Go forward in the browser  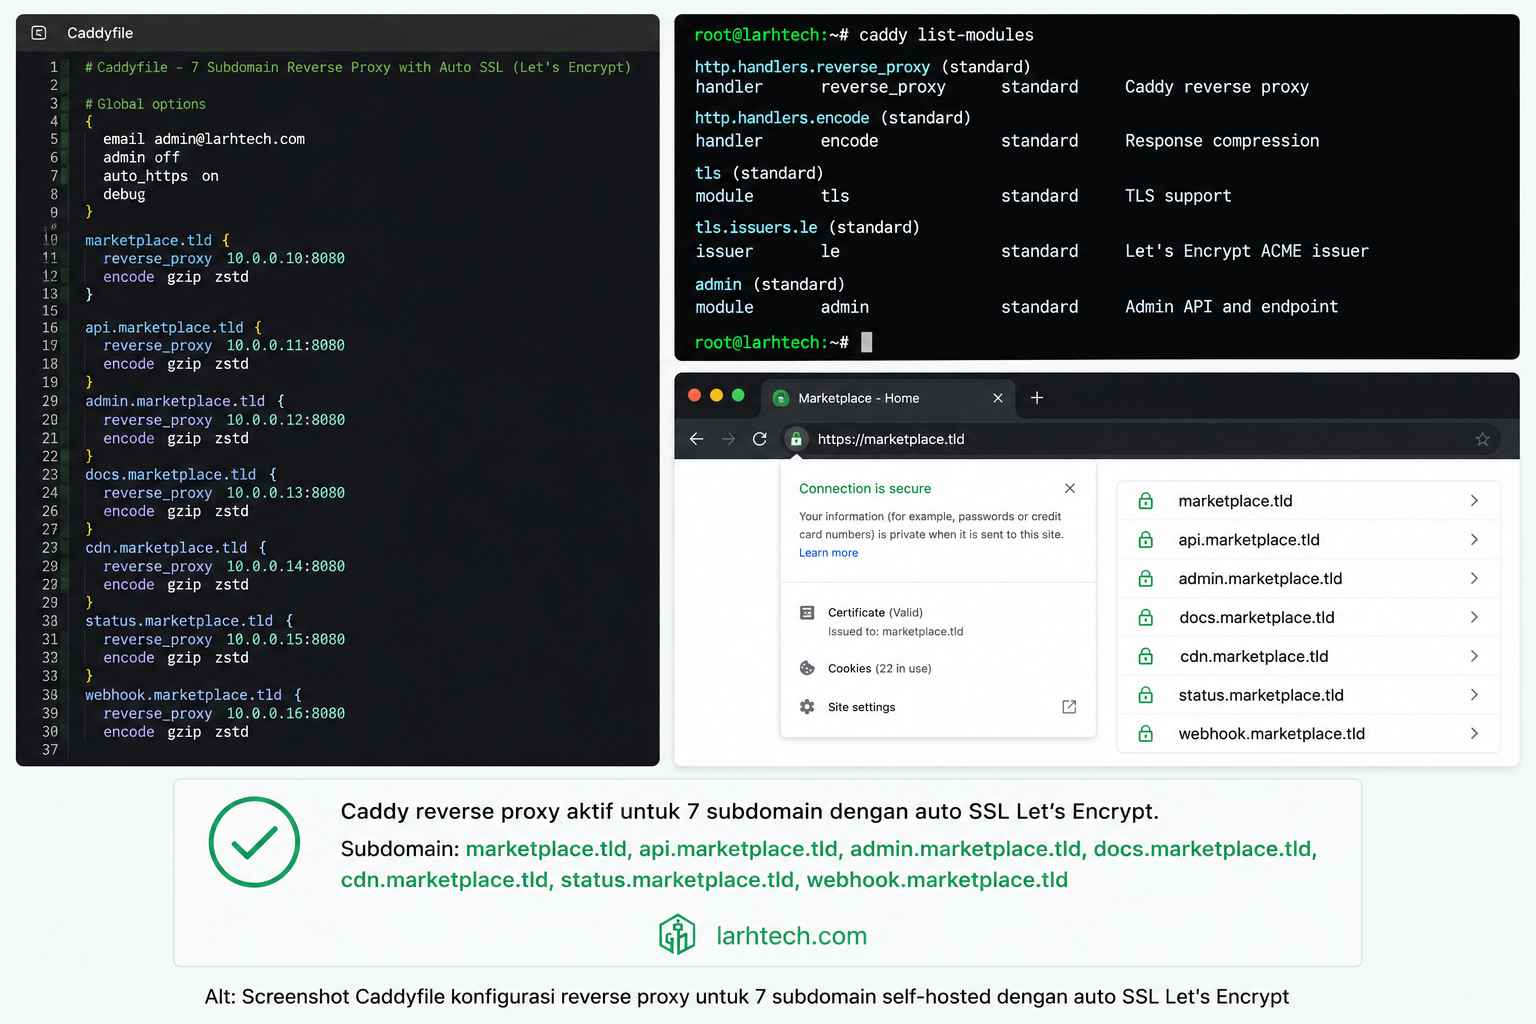point(728,439)
